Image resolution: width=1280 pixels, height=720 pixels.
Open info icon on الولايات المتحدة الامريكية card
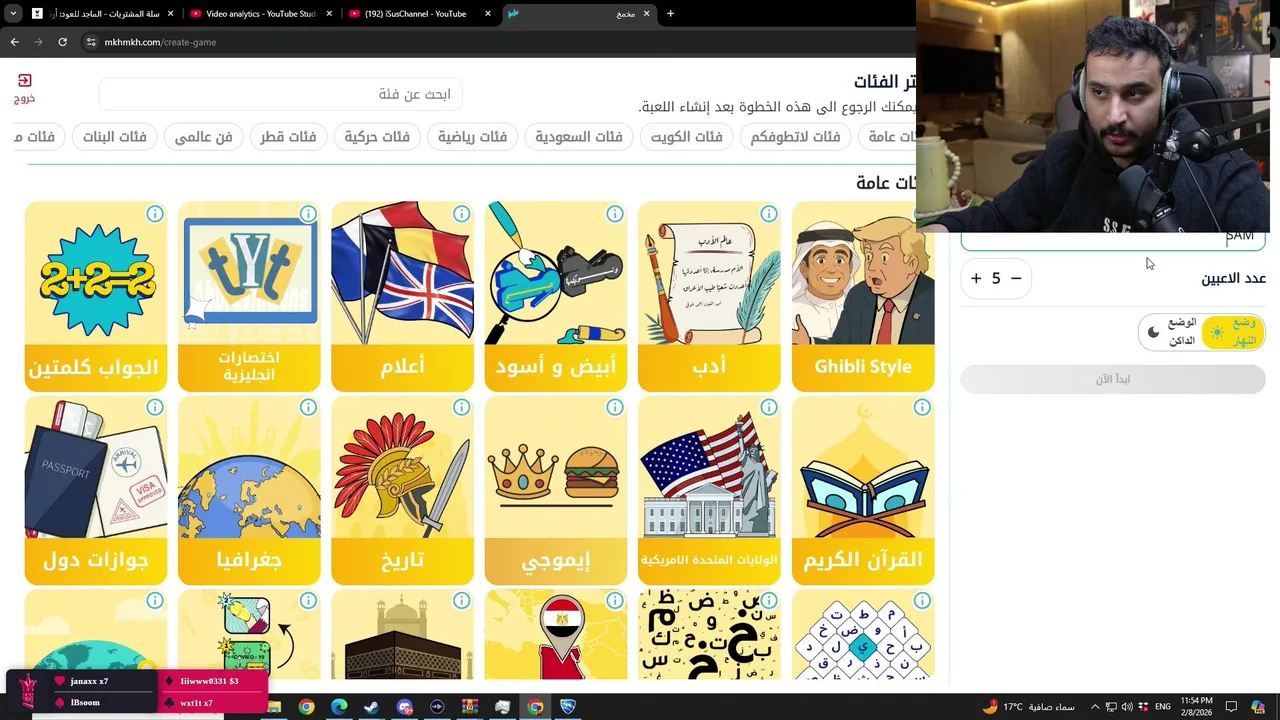768,407
